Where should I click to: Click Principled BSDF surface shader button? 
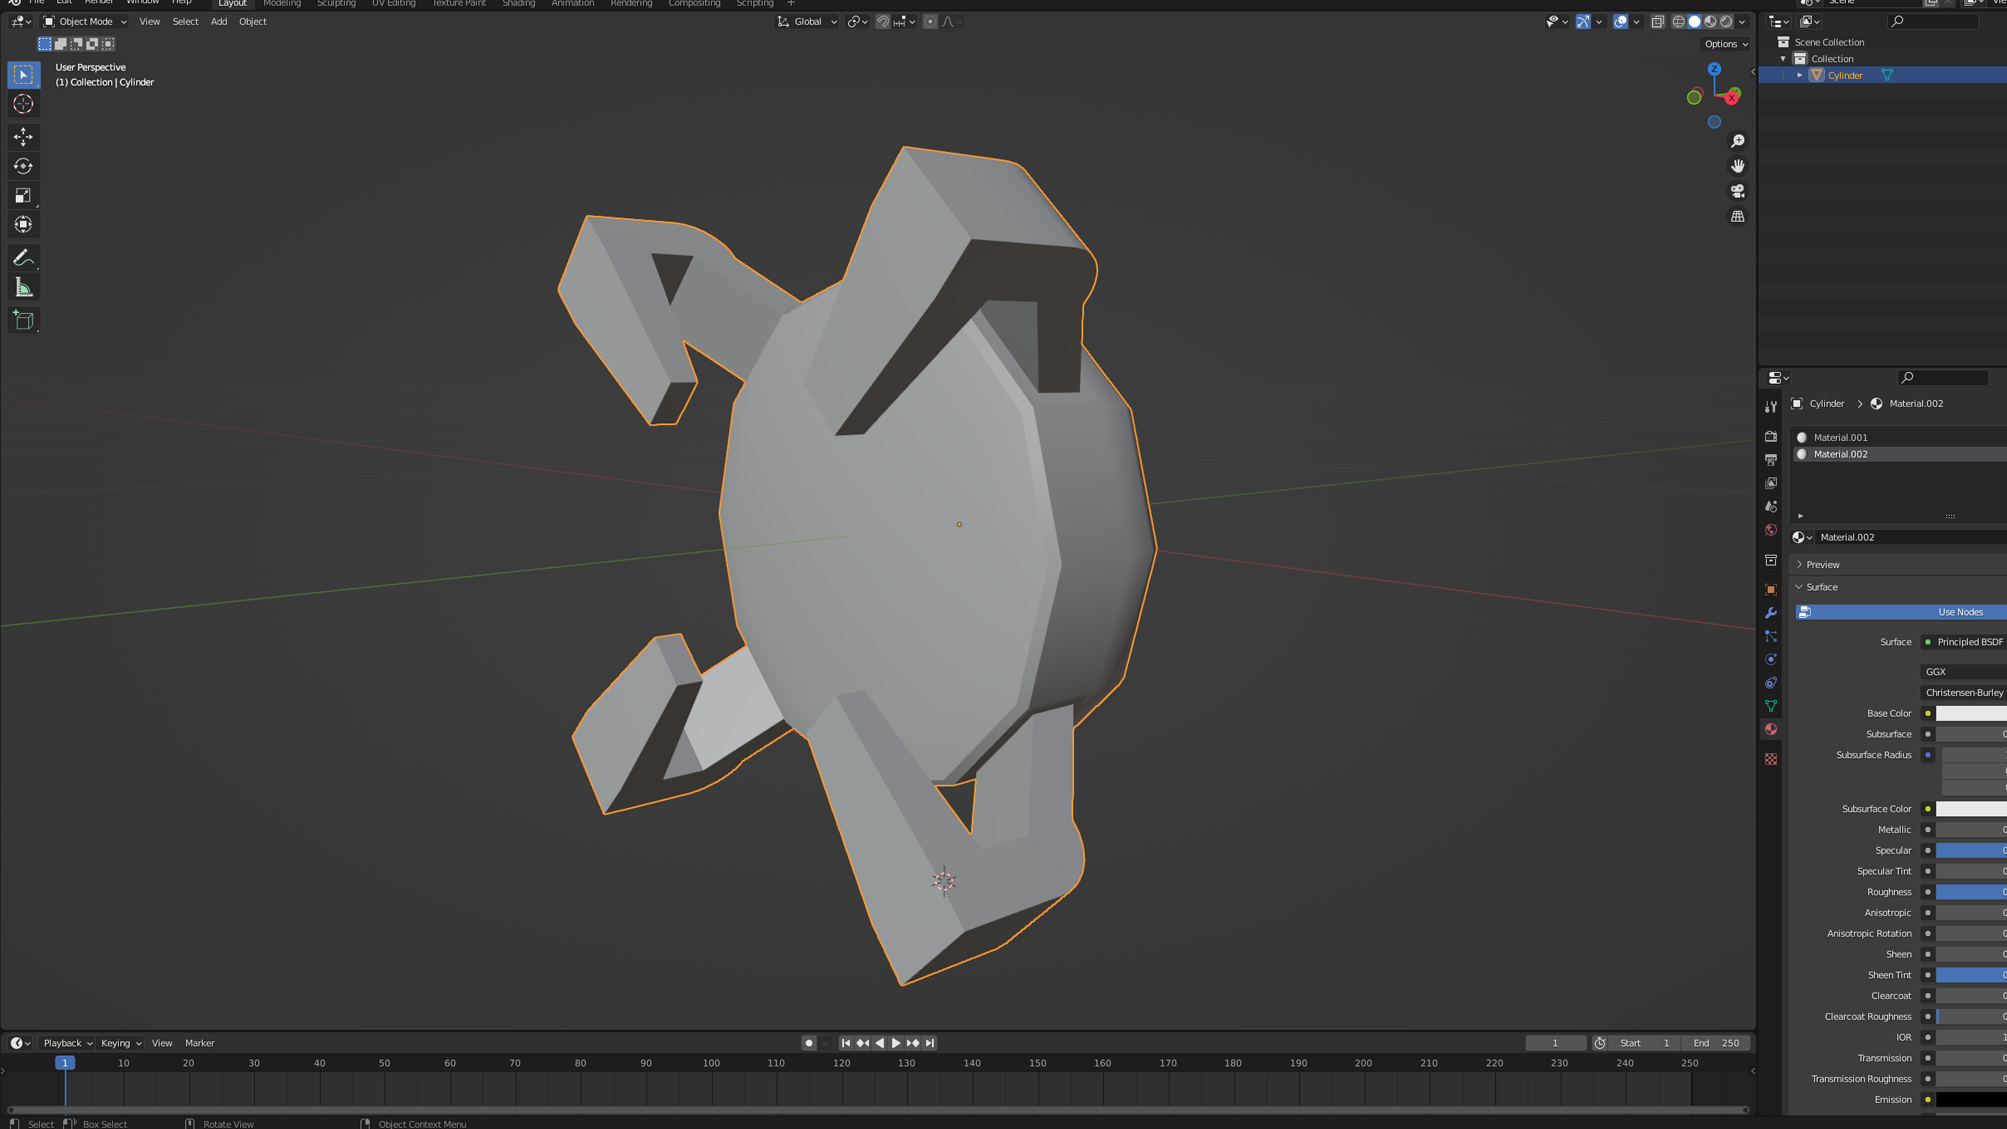click(1964, 642)
